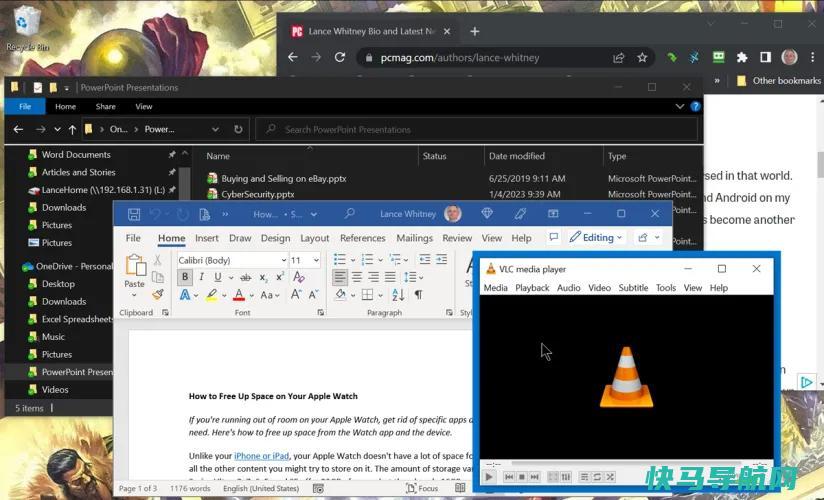The width and height of the screenshot is (824, 500).
Task: Justify paragraph text in Word
Action: [390, 277]
